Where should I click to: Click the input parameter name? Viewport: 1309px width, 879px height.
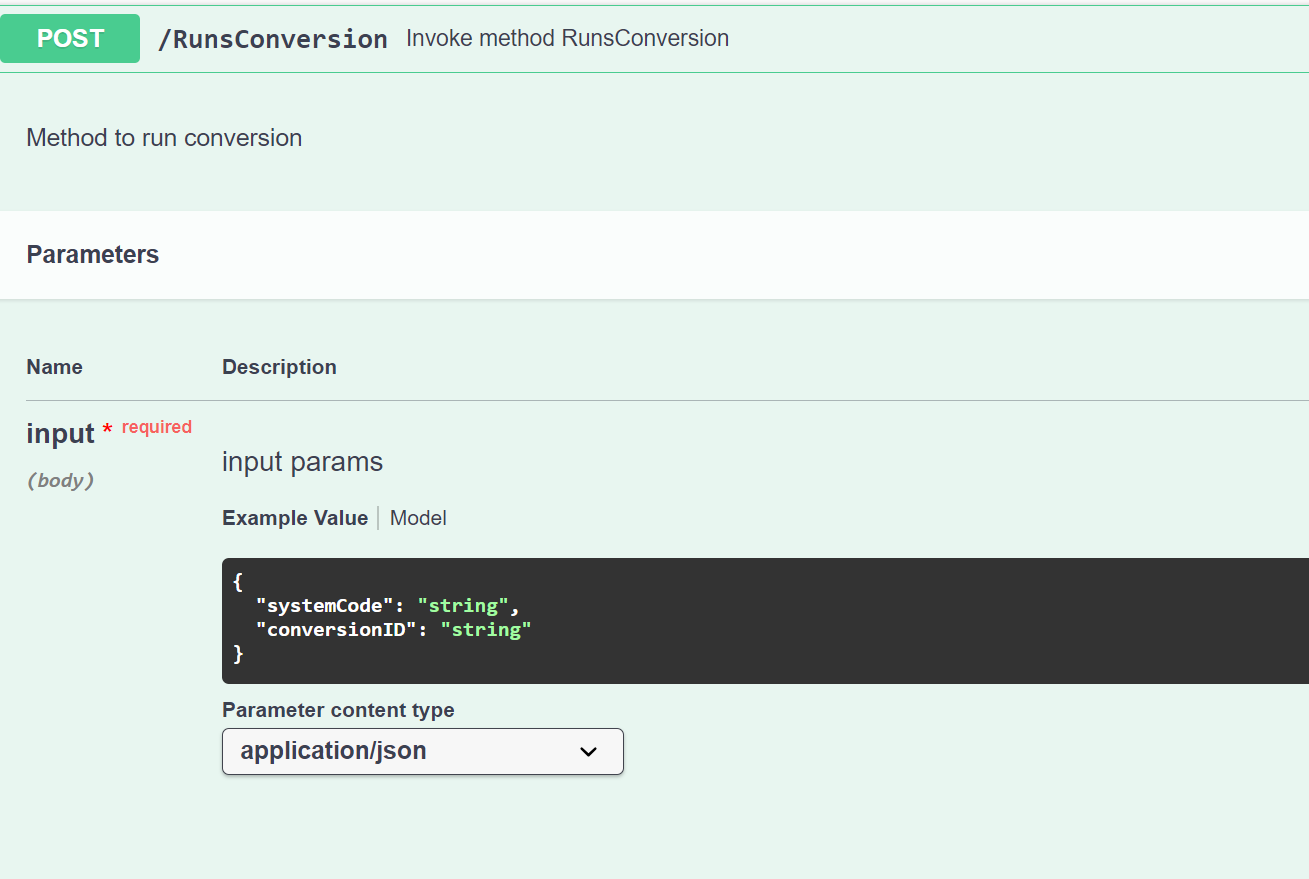(60, 434)
